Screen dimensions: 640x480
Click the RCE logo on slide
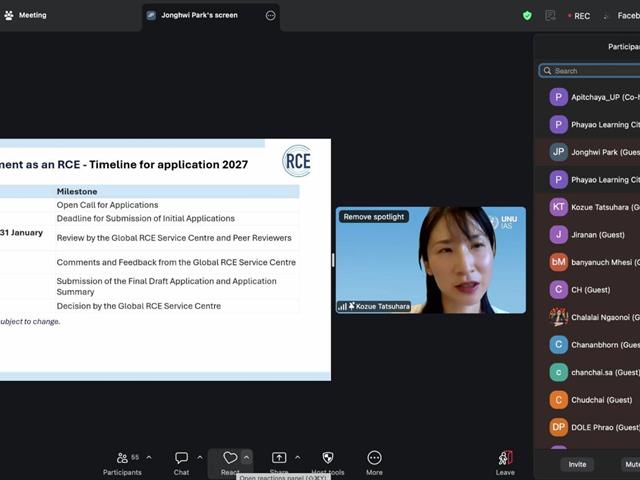pyautogui.click(x=297, y=161)
